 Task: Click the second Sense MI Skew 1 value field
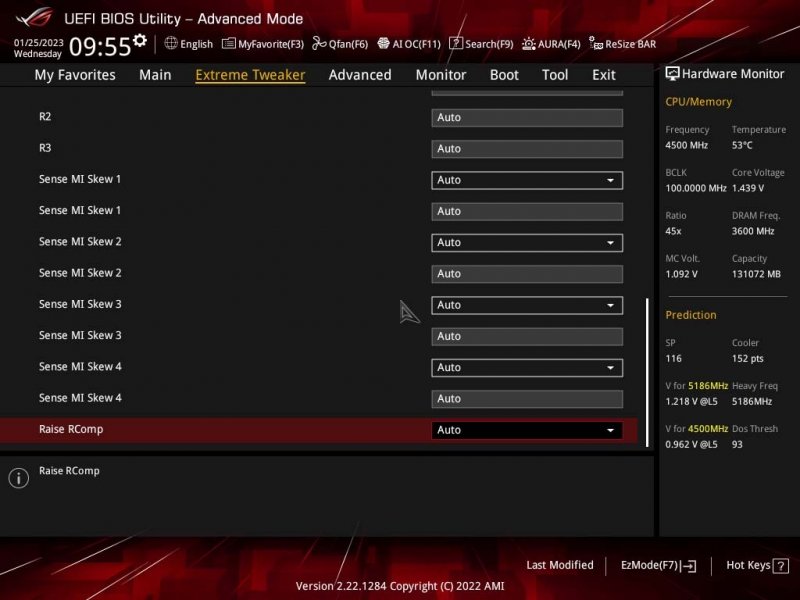(x=527, y=211)
